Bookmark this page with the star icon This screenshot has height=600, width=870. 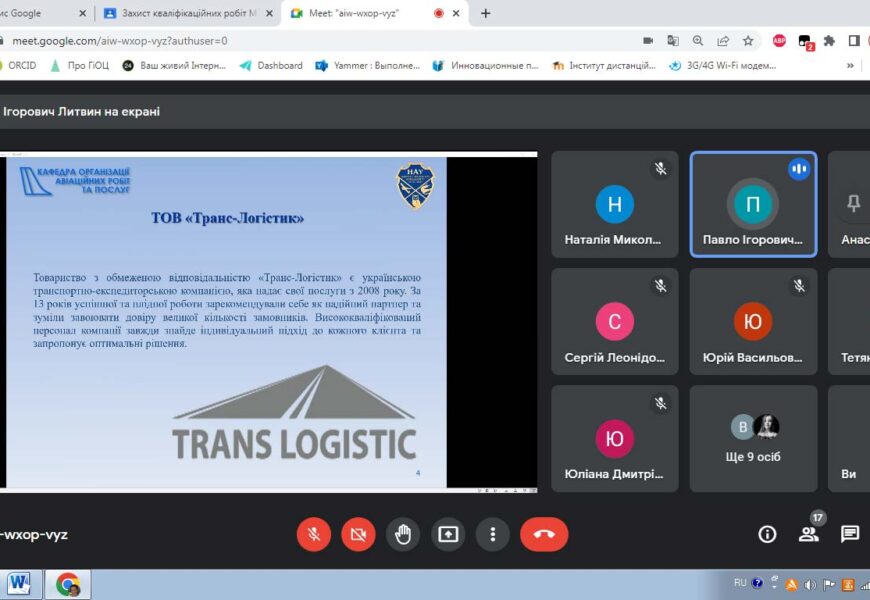click(x=748, y=41)
